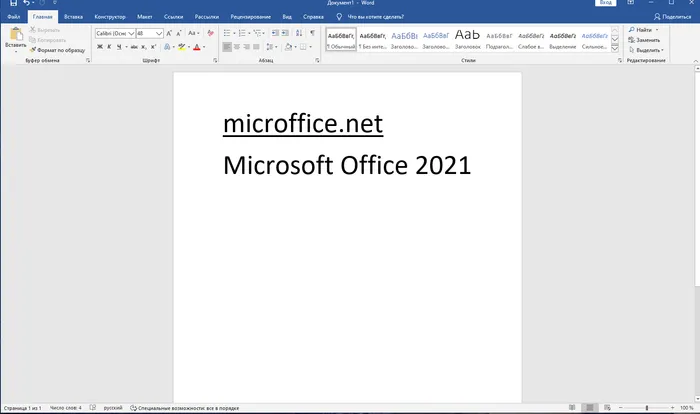Image resolution: width=700 pixels, height=414 pixels.
Task: Toggle italic formatting (К)
Action: click(109, 47)
